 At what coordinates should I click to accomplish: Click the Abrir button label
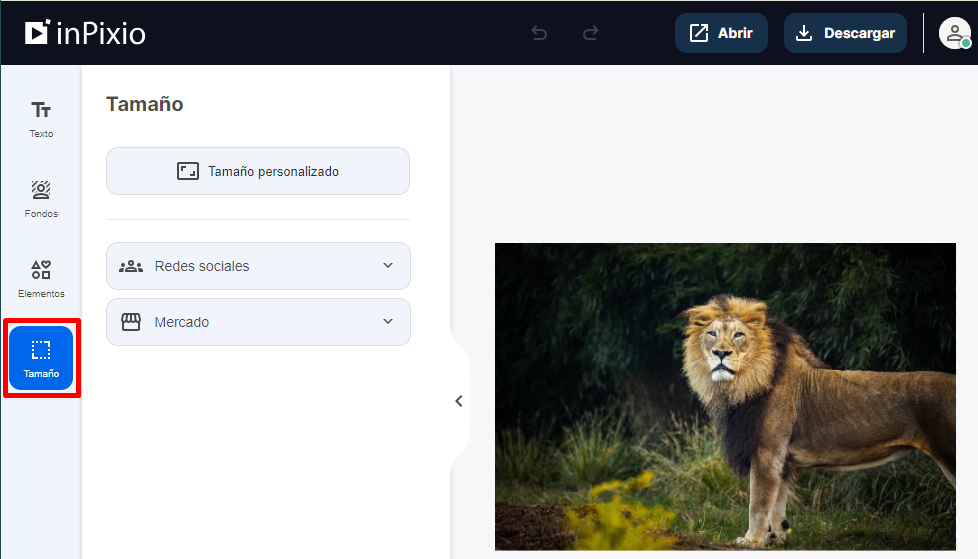coord(735,33)
